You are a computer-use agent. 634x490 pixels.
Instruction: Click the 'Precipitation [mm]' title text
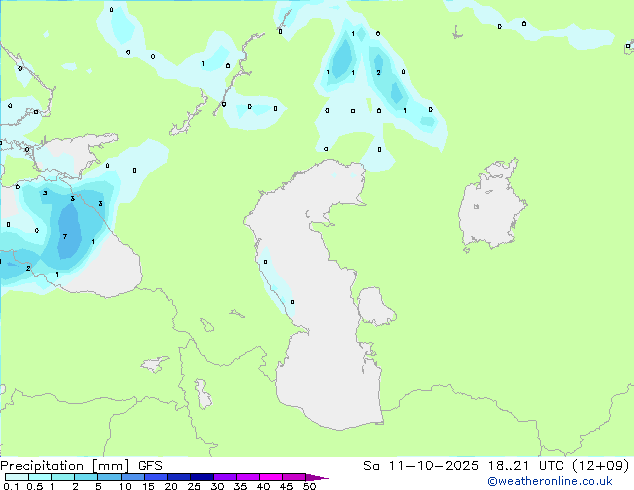click(x=65, y=466)
